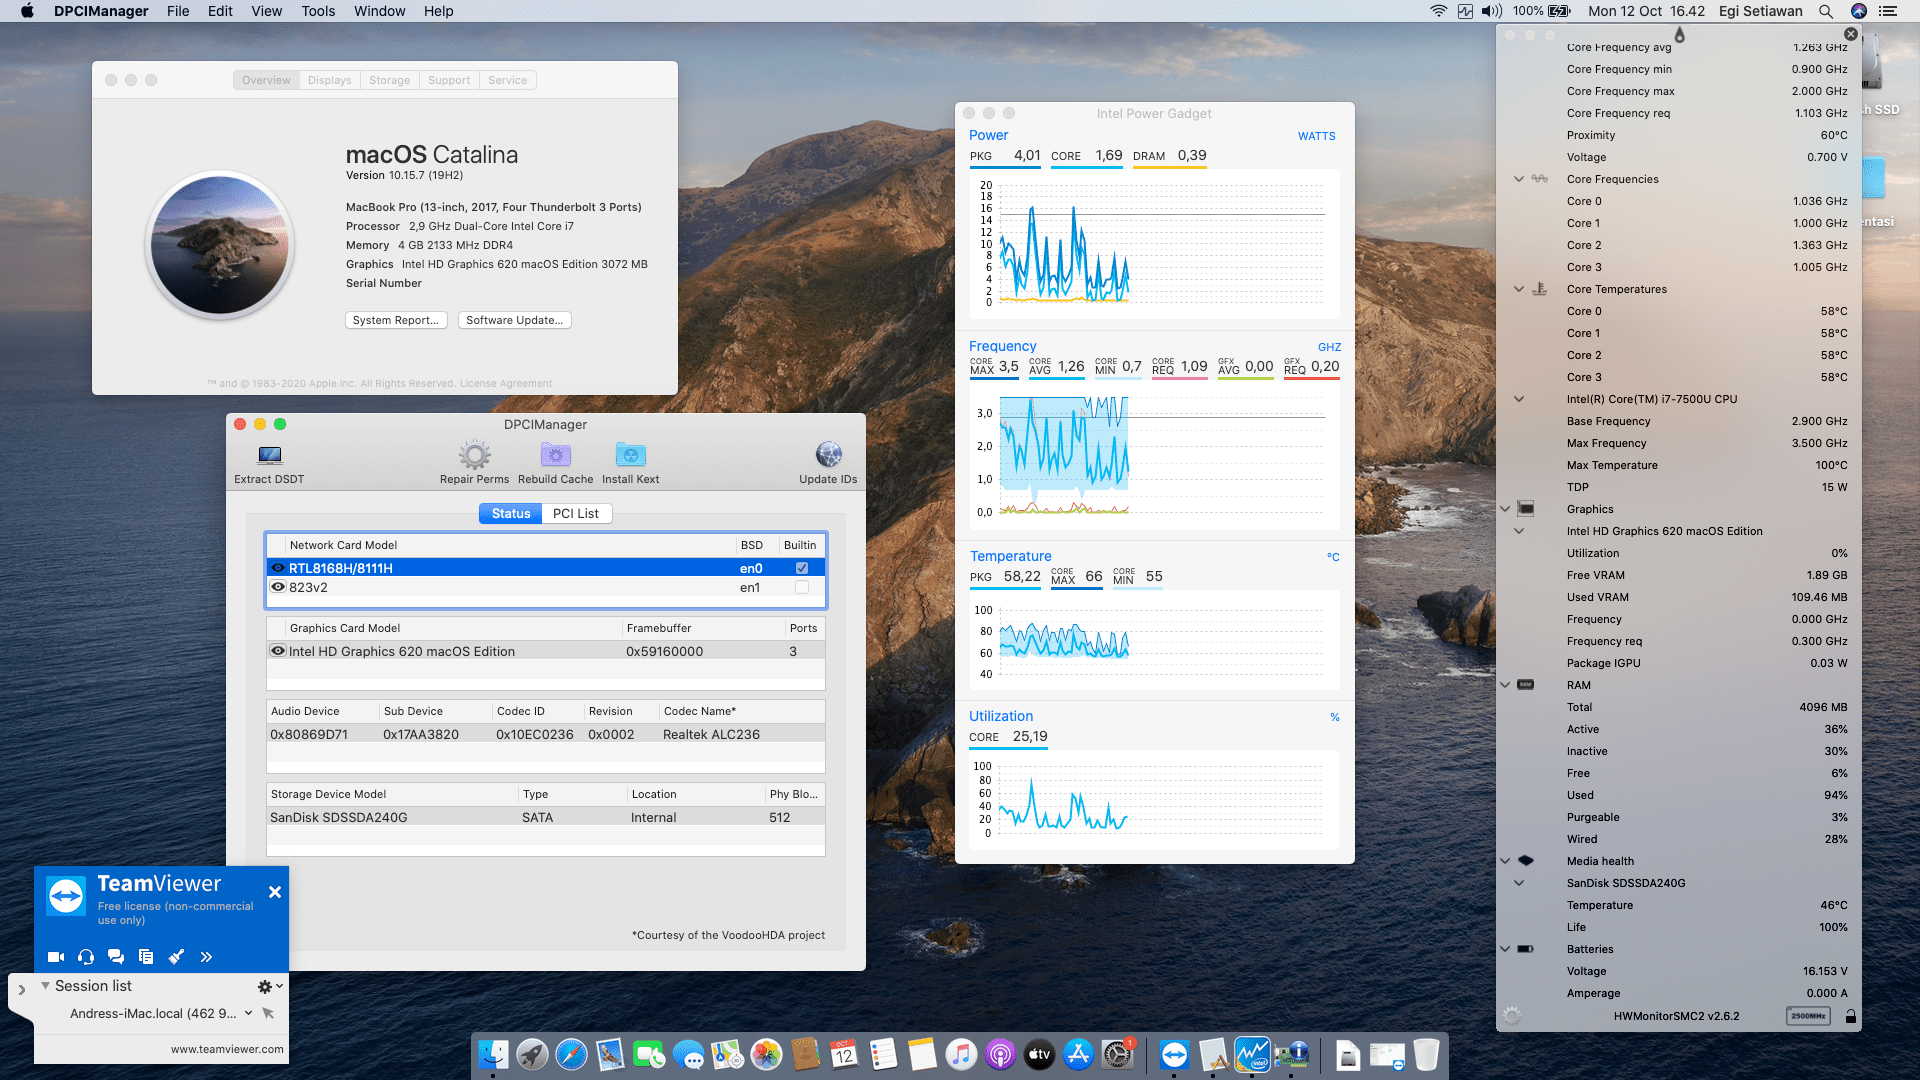1920x1080 pixels.
Task: Open the Tools menu
Action: [x=318, y=11]
